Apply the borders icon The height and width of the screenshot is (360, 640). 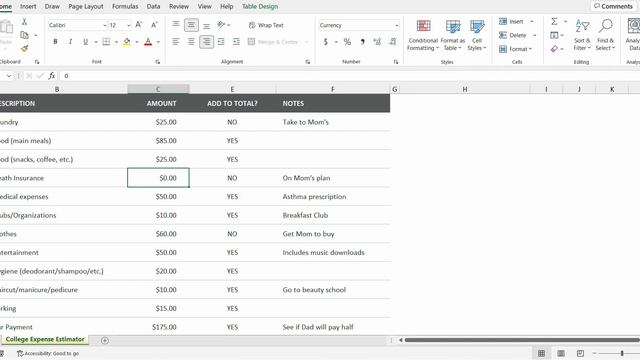106,42
